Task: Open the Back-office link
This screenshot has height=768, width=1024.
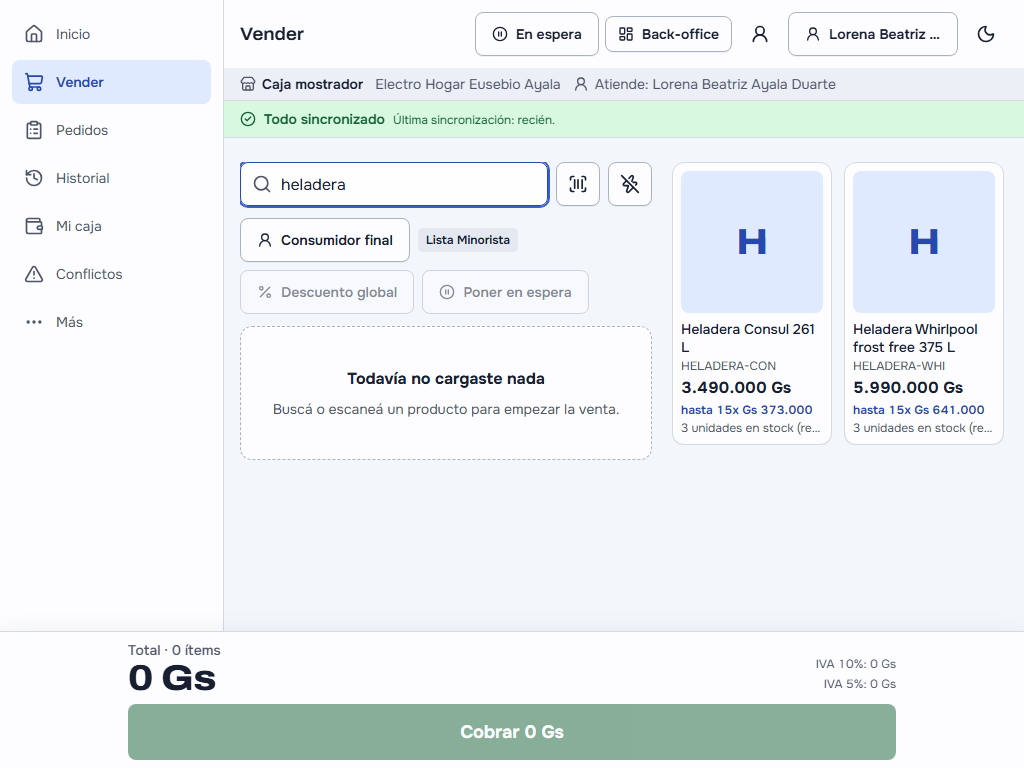Action: point(668,34)
